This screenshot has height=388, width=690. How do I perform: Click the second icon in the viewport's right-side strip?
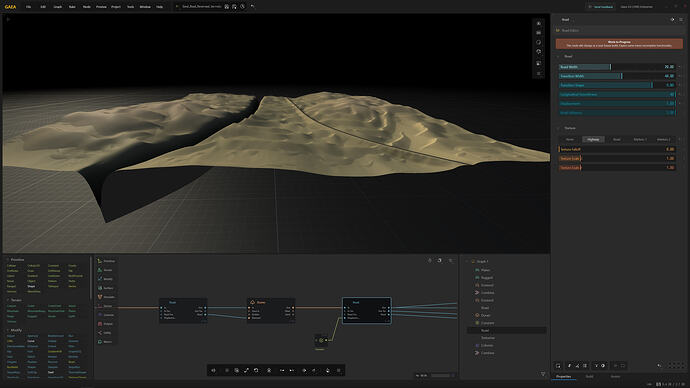(x=539, y=33)
